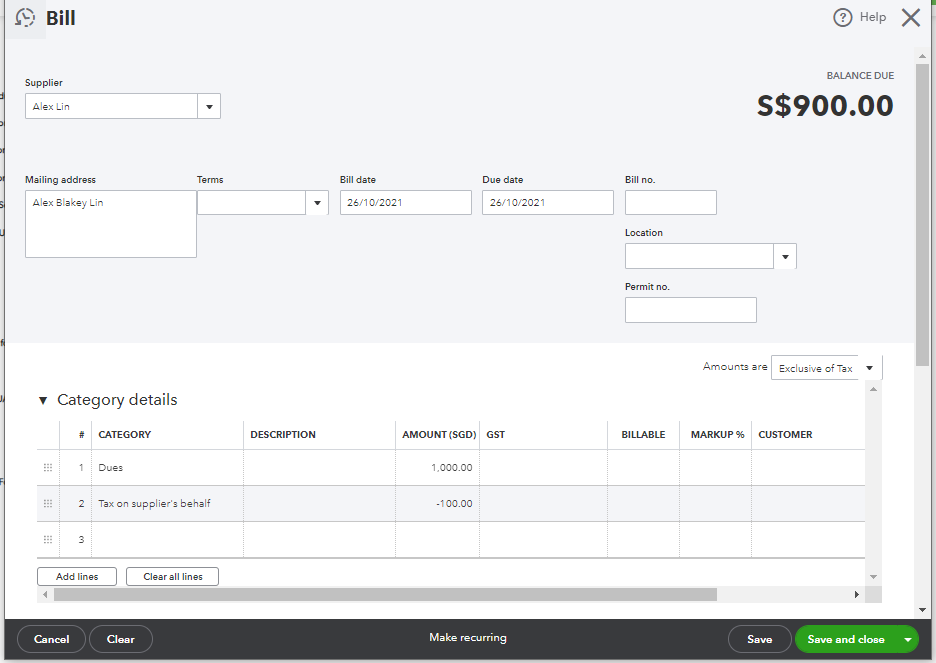Screen dimensions: 936x663
Task: Open the Location dropdown
Action: point(785,256)
